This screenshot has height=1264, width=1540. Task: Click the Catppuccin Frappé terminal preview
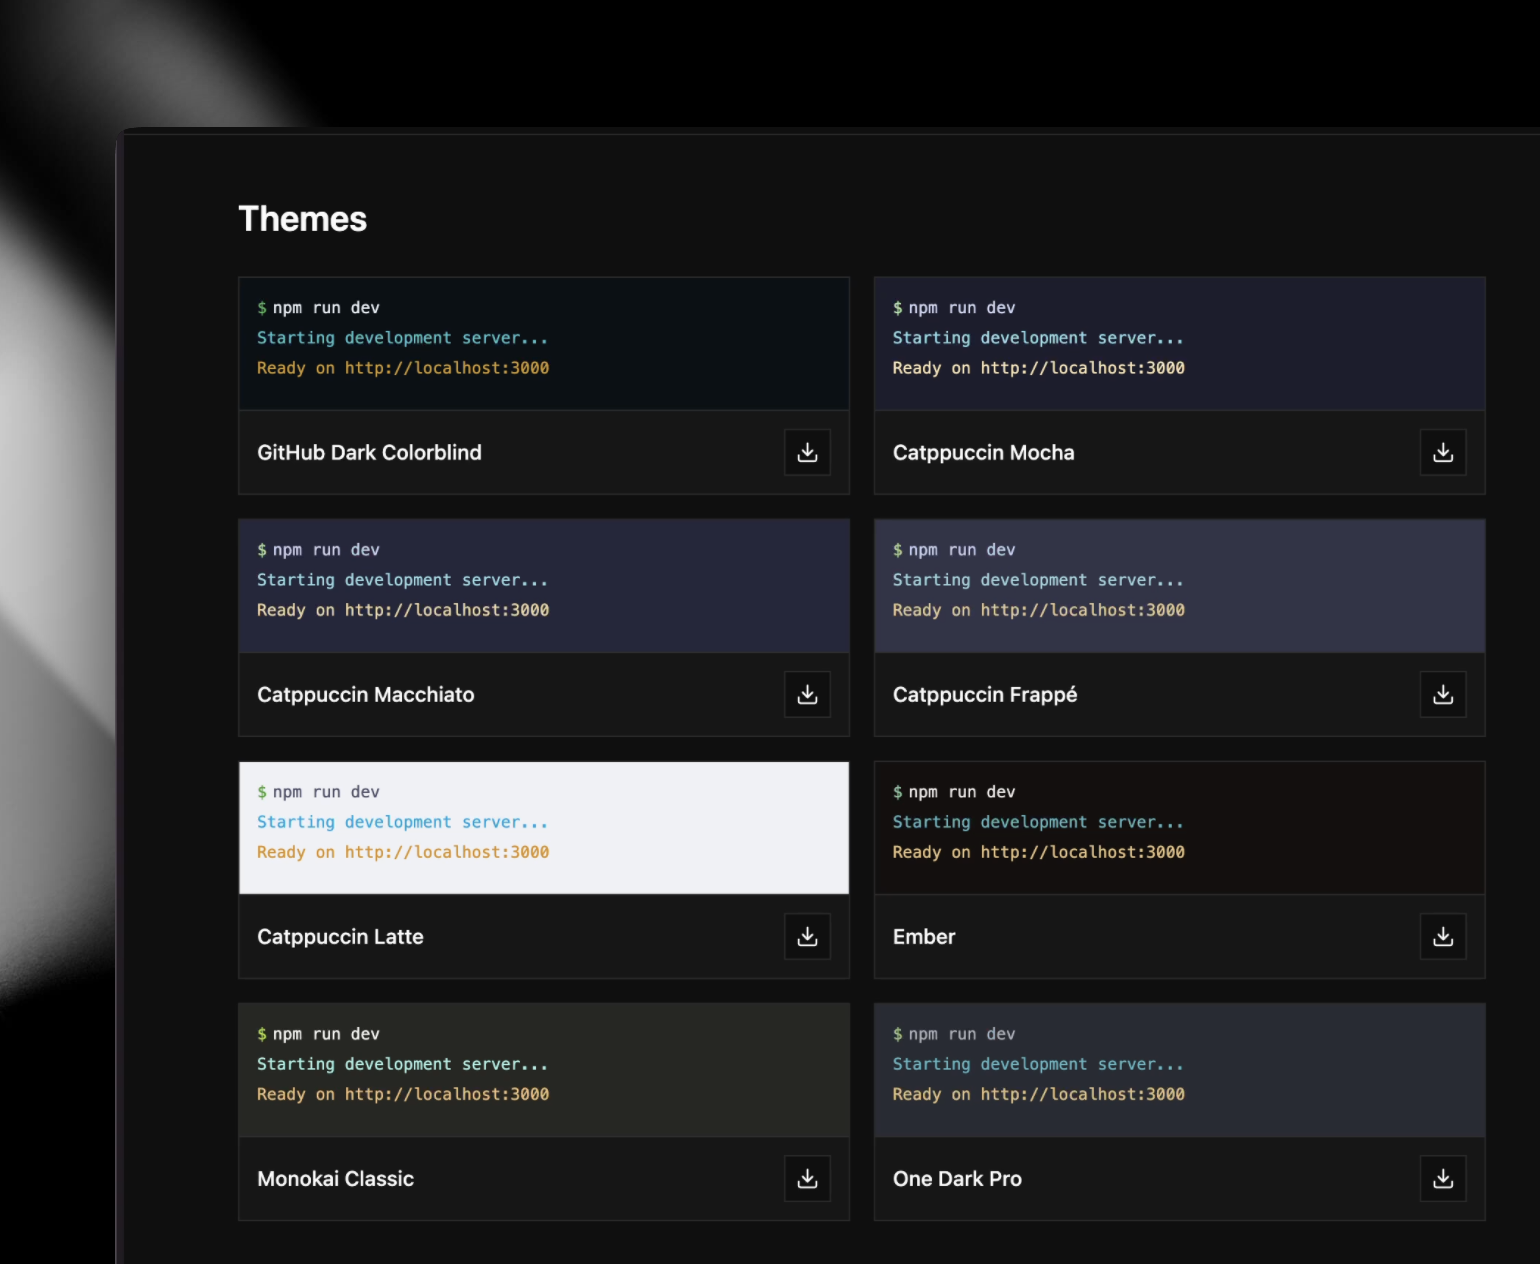click(x=1179, y=585)
